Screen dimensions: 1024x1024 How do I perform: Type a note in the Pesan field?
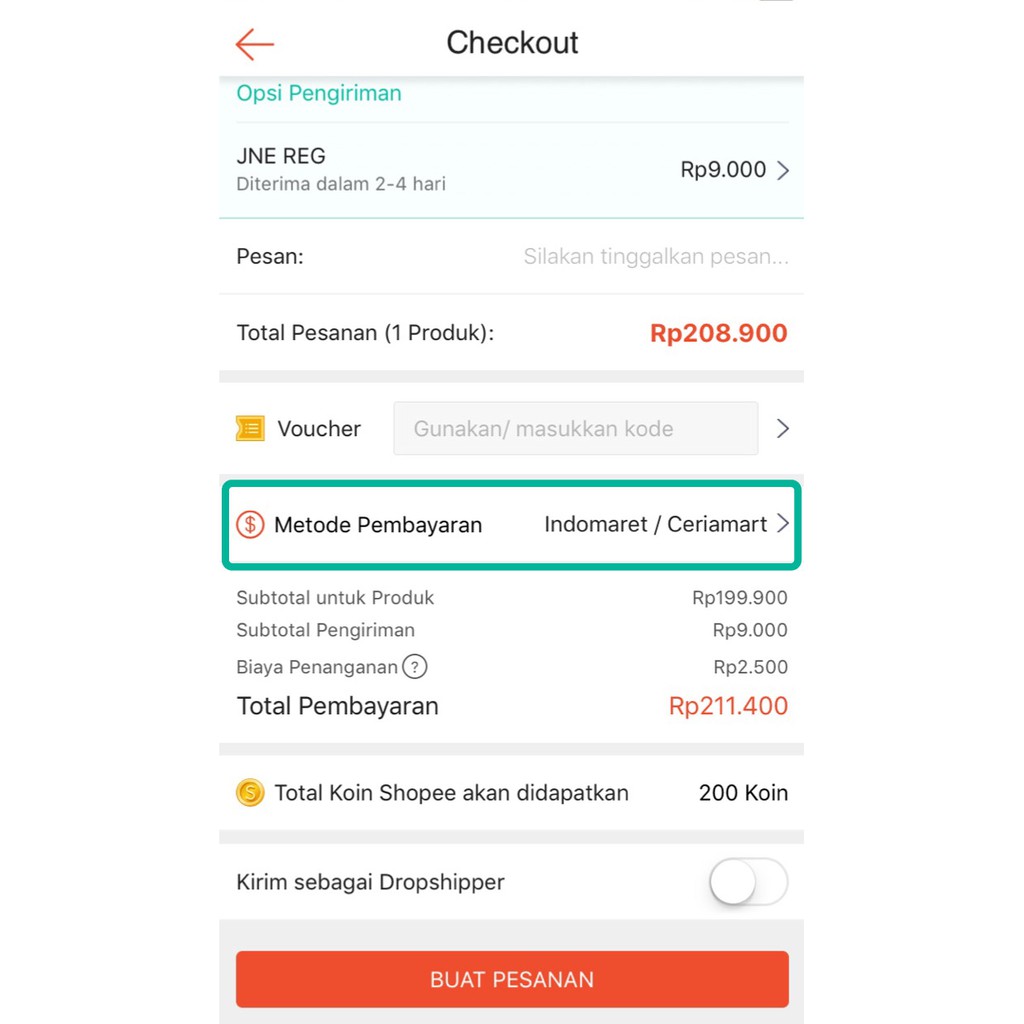coord(655,257)
